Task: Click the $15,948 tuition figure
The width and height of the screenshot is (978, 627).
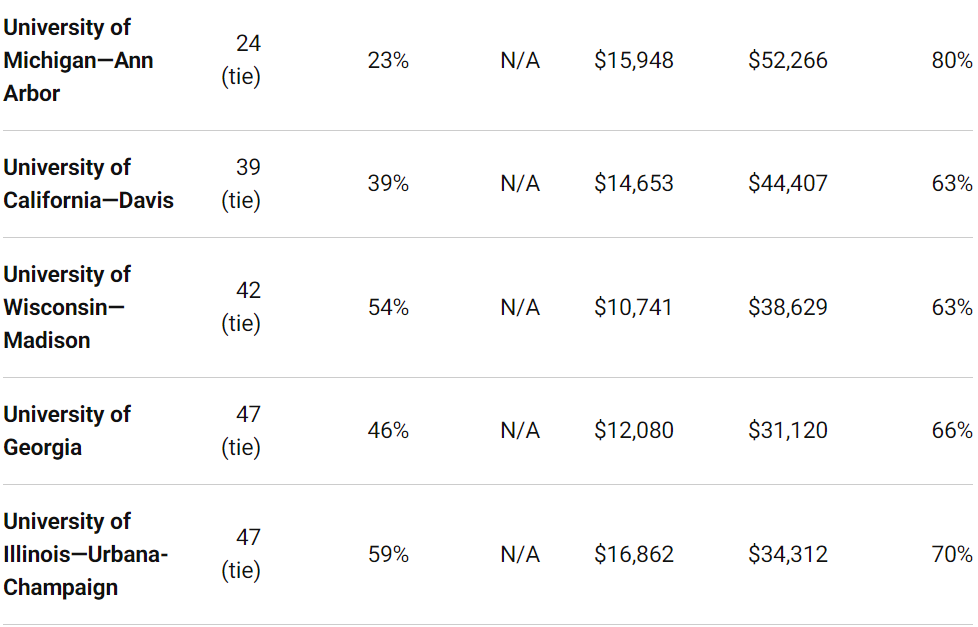Action: pyautogui.click(x=634, y=61)
